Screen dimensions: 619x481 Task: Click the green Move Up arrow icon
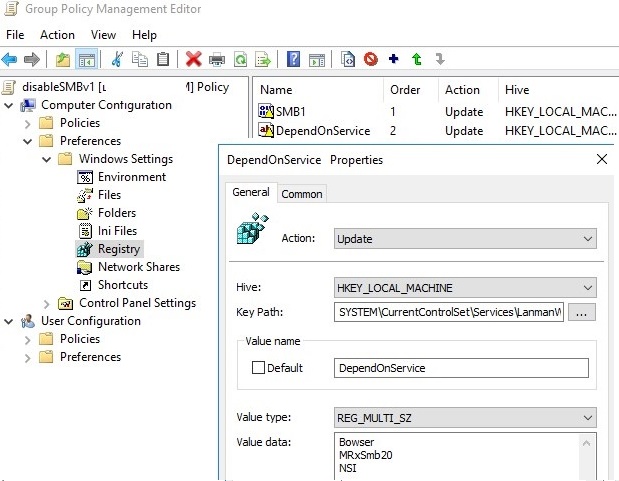click(416, 60)
